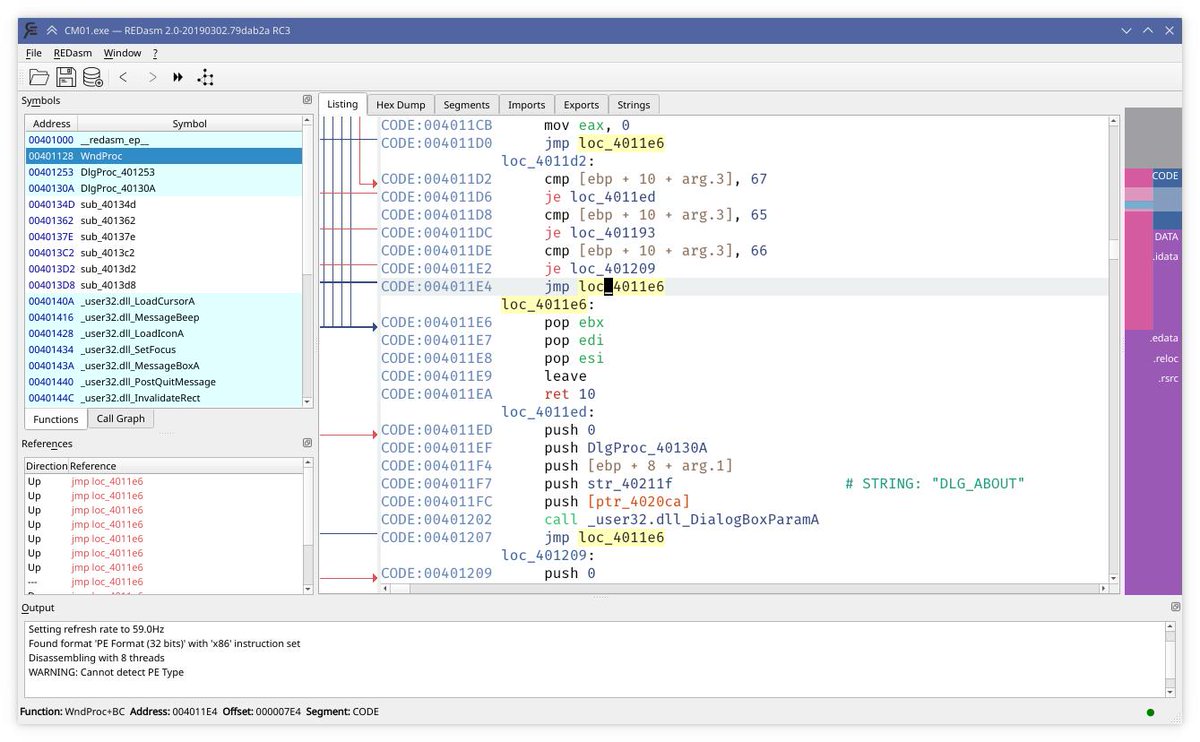Select _user32.dll_PostQuitMessage symbol
This screenshot has height=742, width=1200.
[163, 382]
